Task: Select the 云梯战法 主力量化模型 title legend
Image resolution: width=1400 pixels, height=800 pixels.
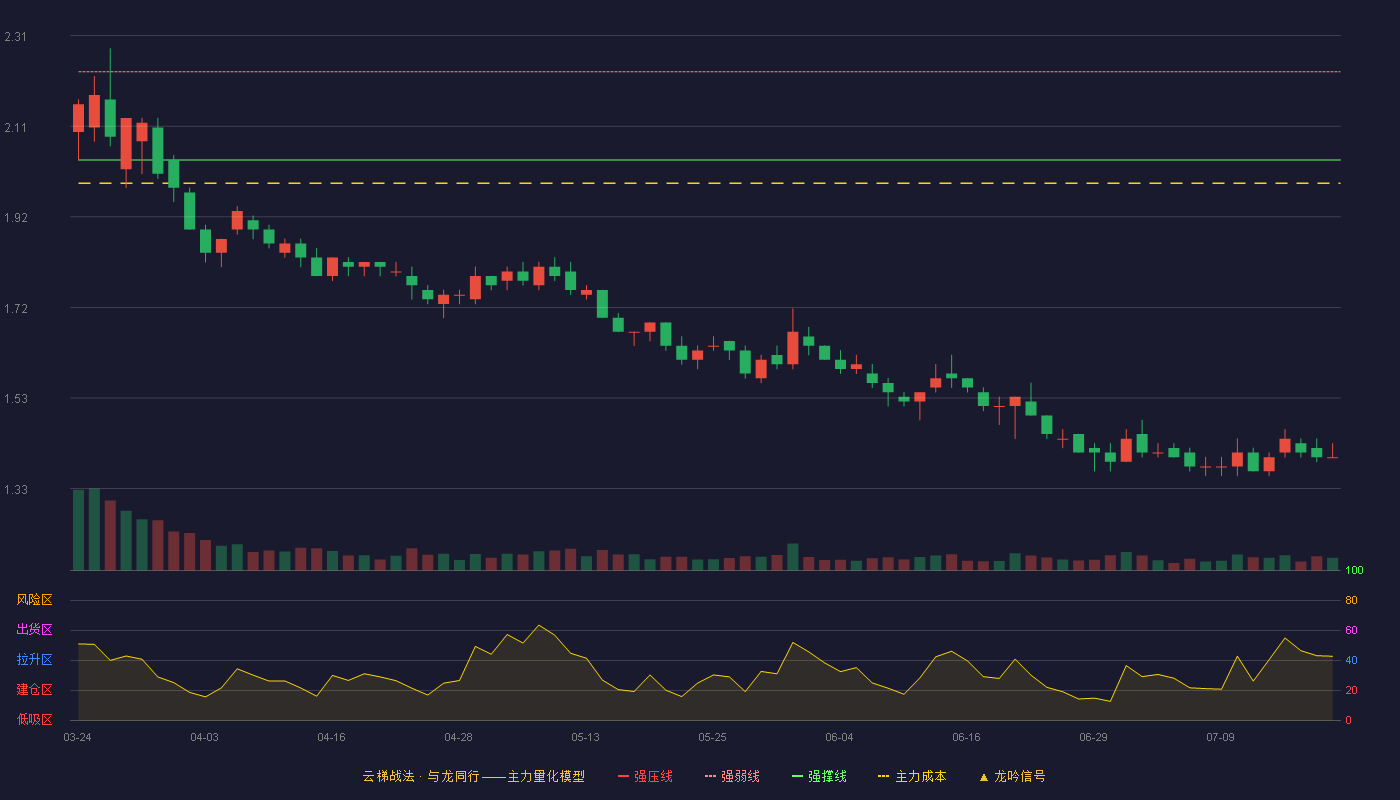Action: [x=473, y=776]
